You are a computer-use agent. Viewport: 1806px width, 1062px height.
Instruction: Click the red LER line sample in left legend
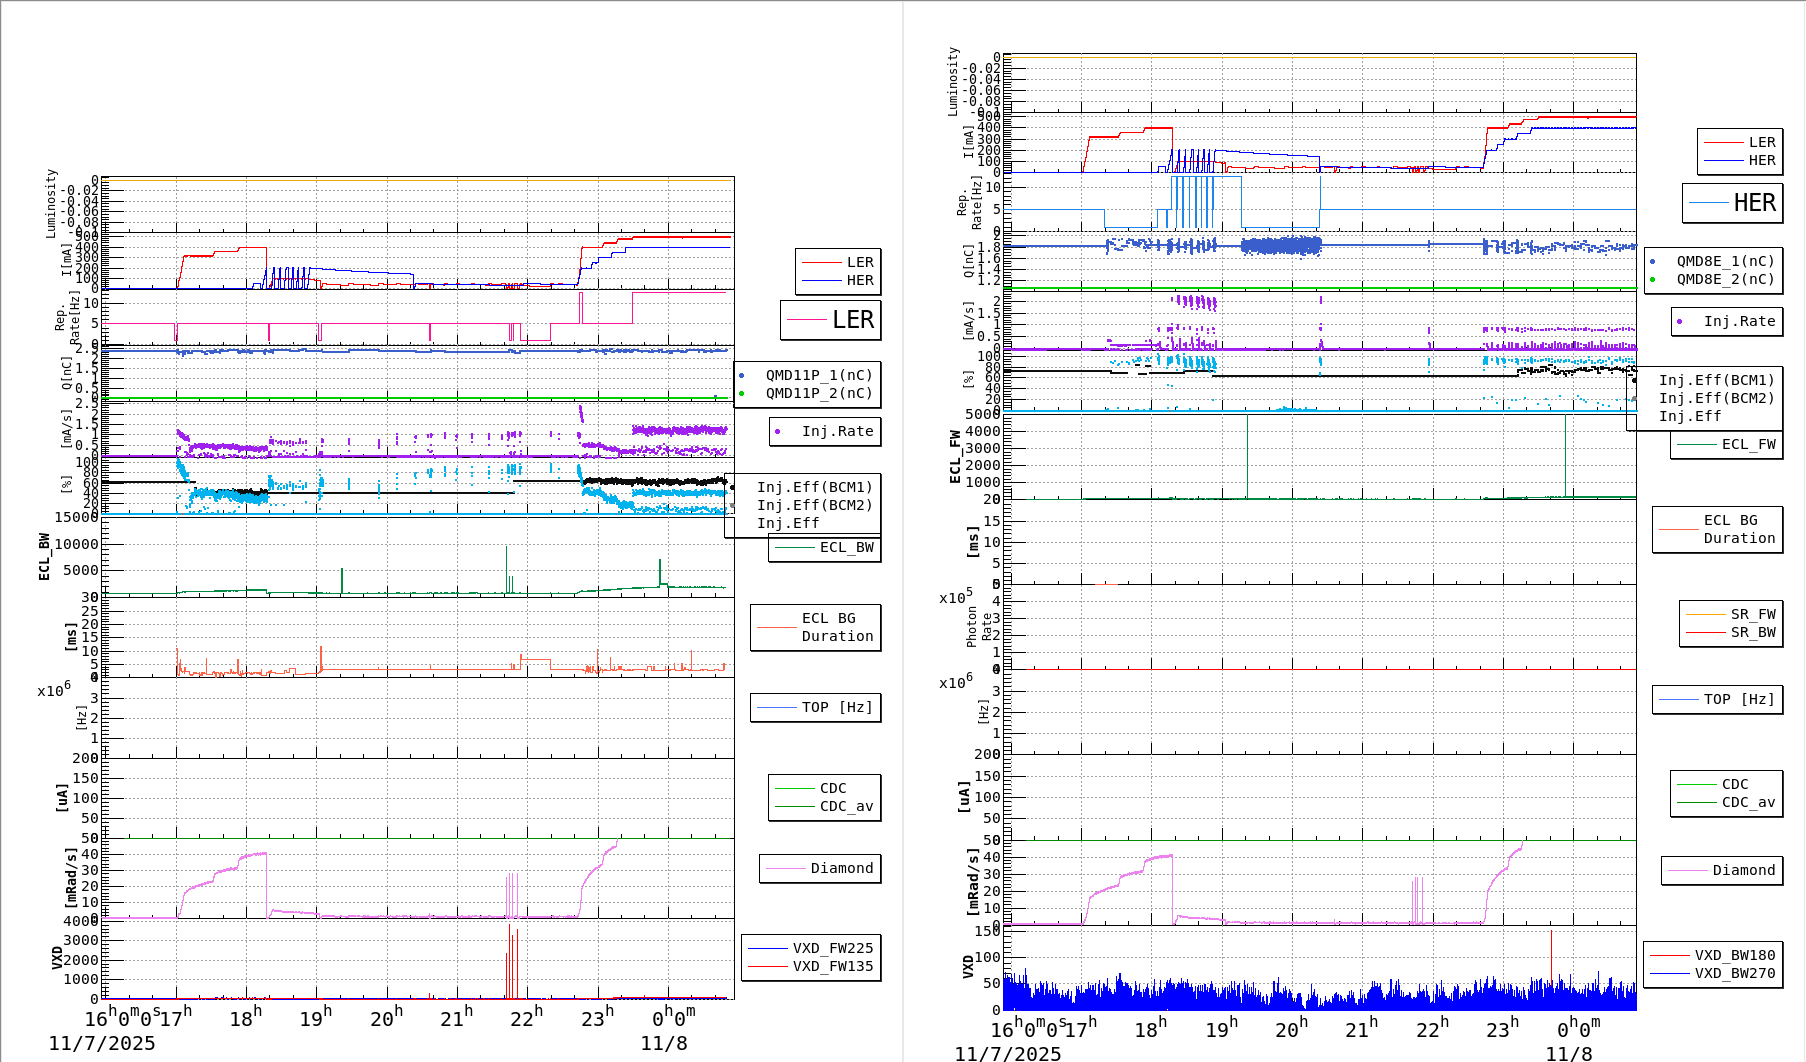pos(821,262)
